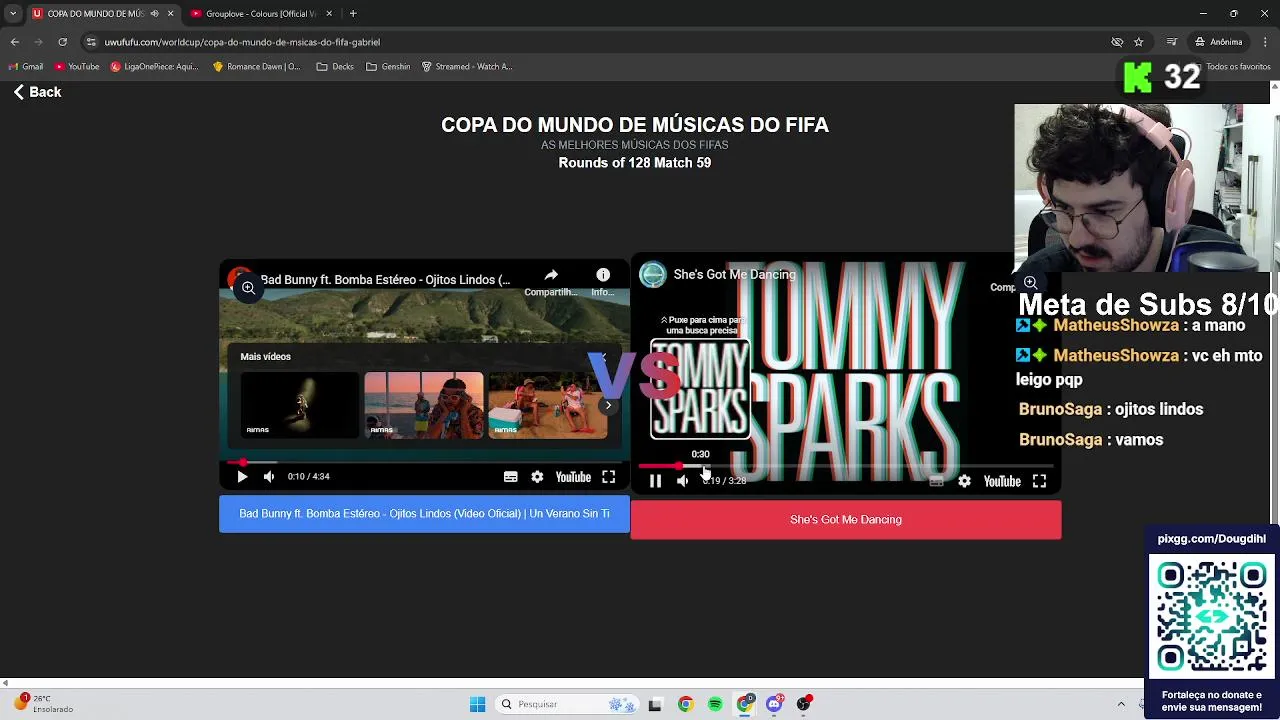This screenshot has height=720, width=1280.
Task: Open Bad Bunny video on YouTube logo
Action: click(573, 477)
